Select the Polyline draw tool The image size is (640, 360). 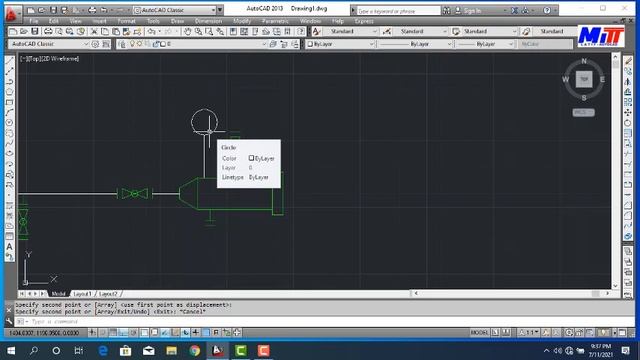click(x=9, y=82)
